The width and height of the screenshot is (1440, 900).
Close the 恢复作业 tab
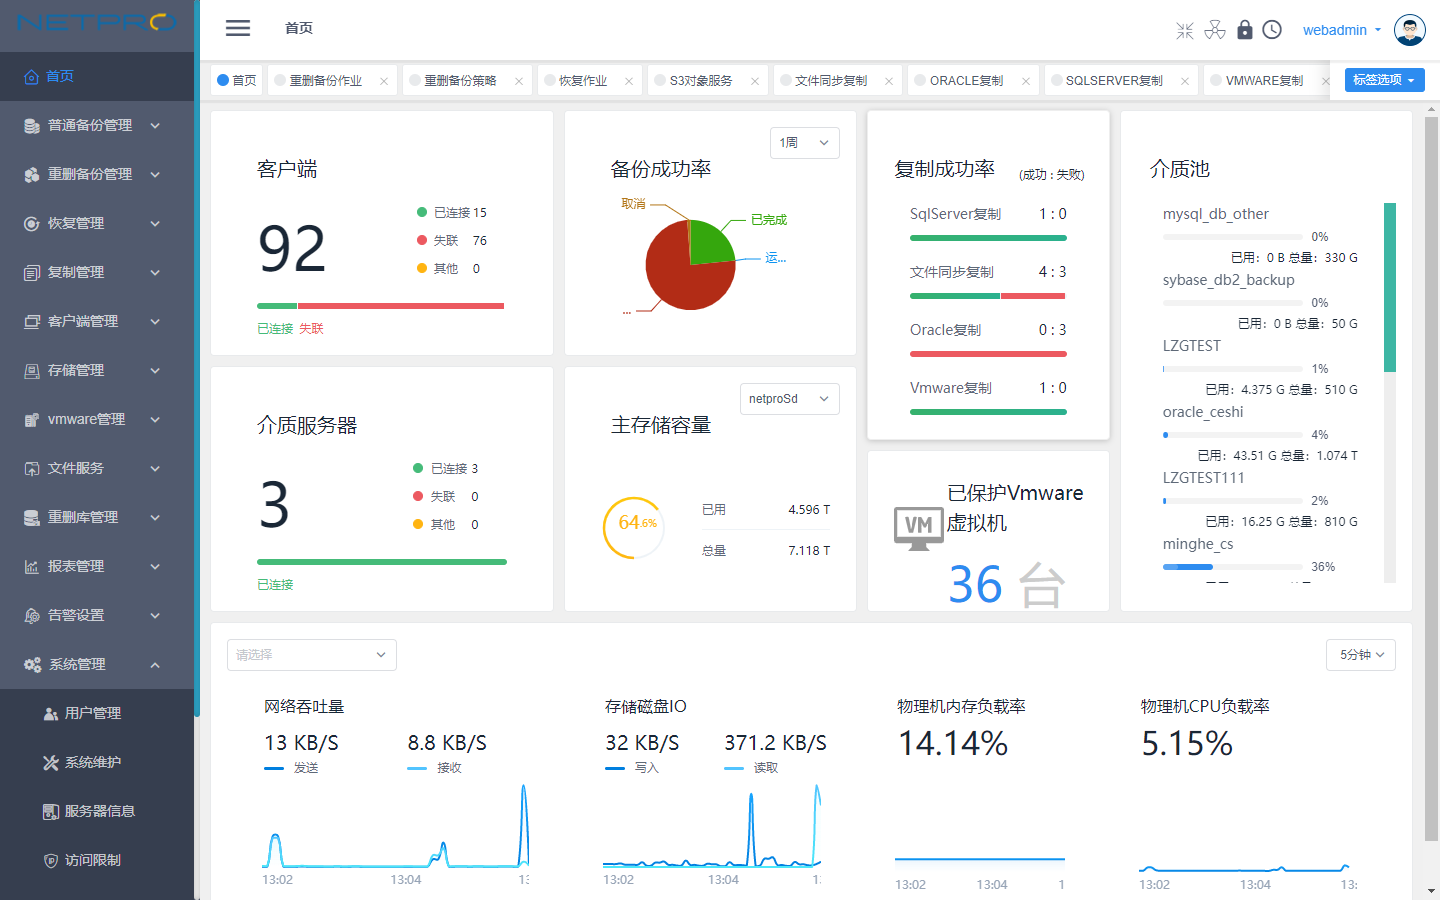click(x=629, y=81)
